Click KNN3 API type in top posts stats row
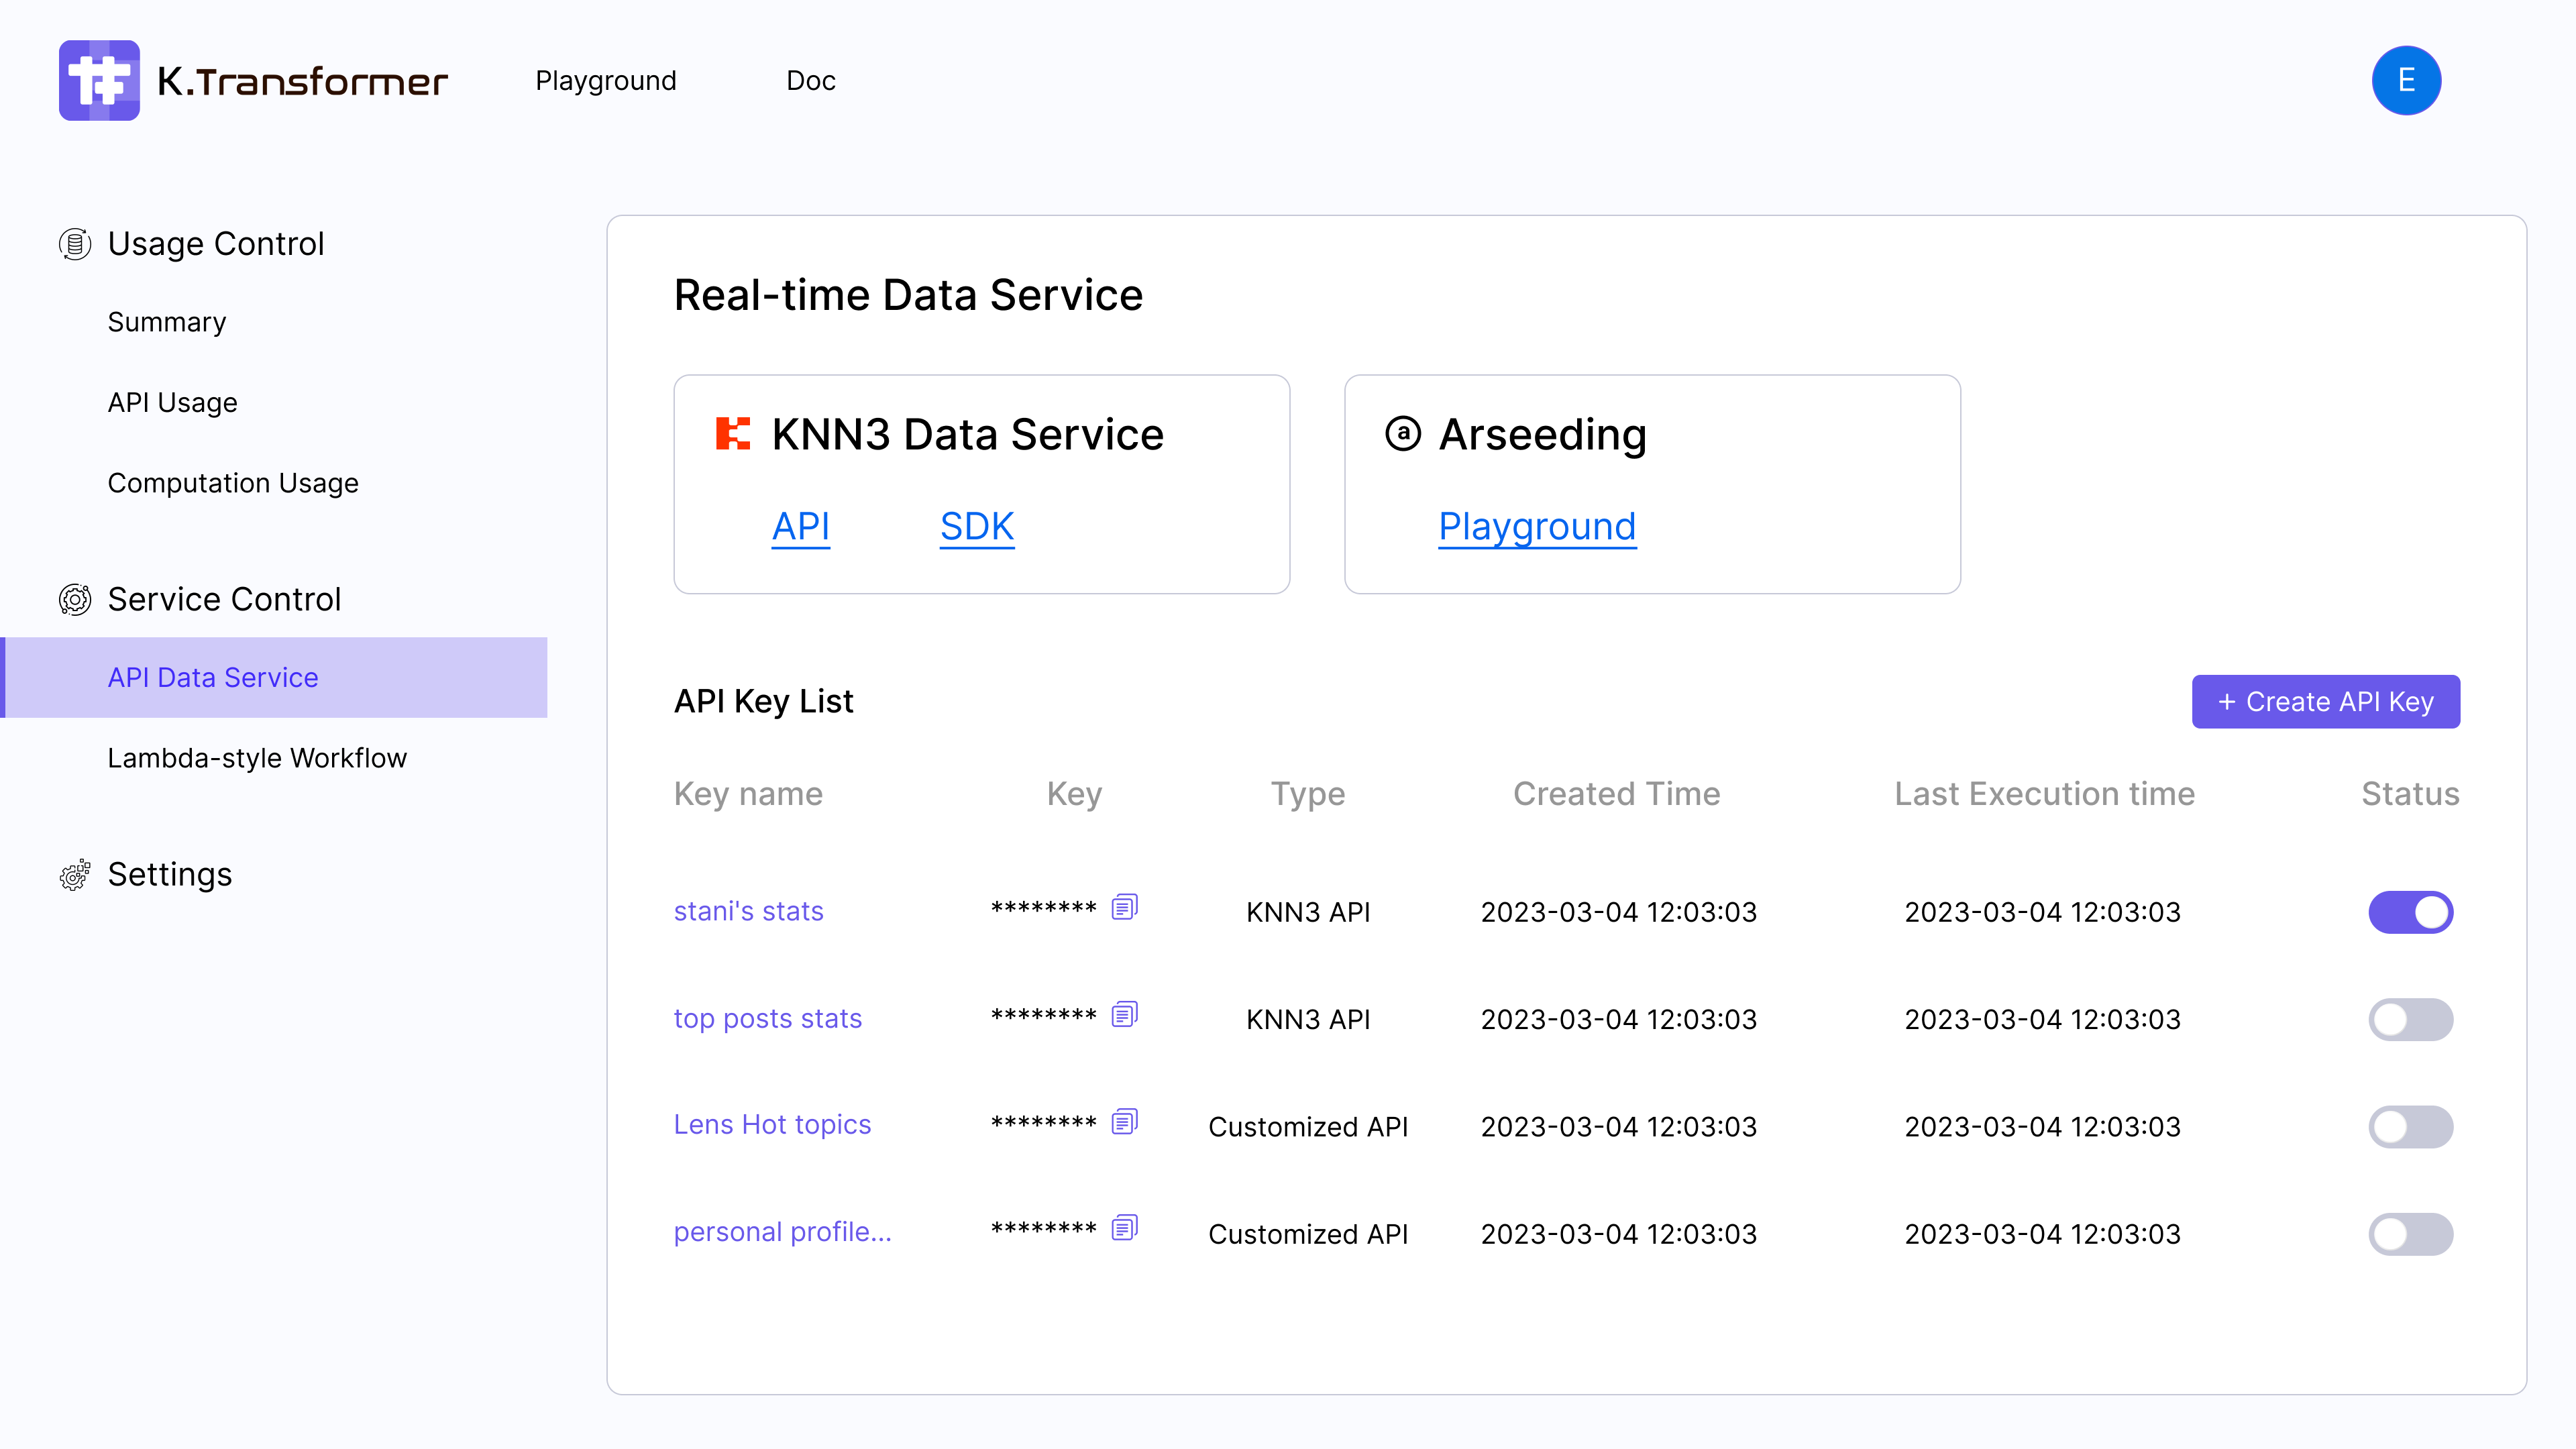The height and width of the screenshot is (1449, 2576). tap(1308, 1019)
